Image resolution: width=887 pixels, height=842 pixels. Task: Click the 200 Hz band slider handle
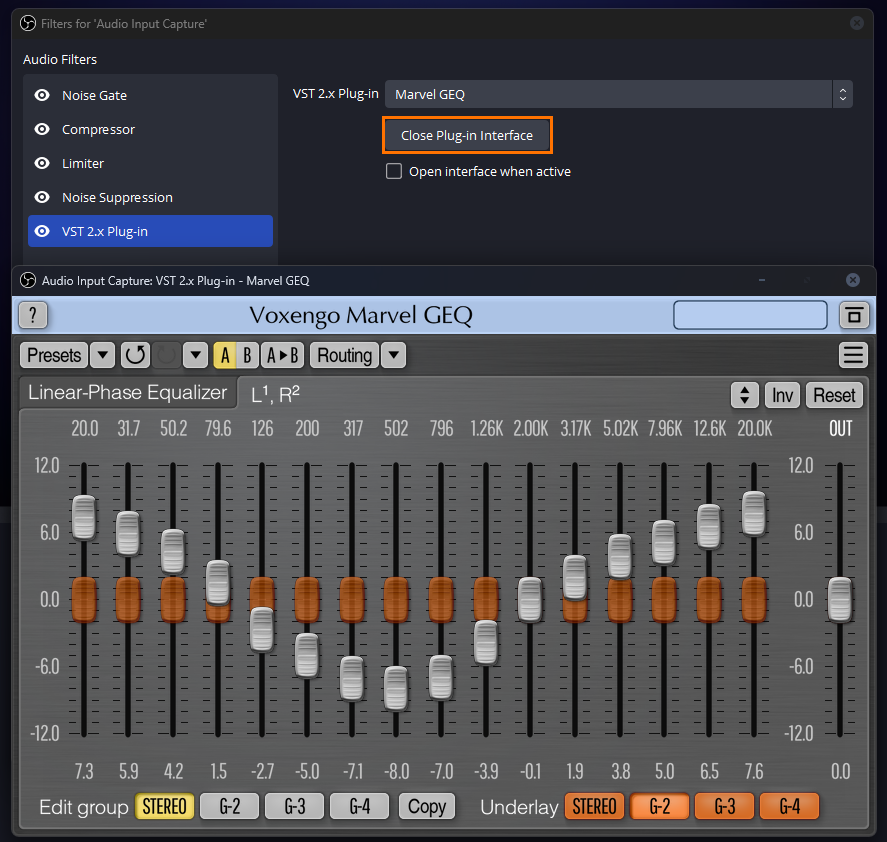click(x=307, y=655)
